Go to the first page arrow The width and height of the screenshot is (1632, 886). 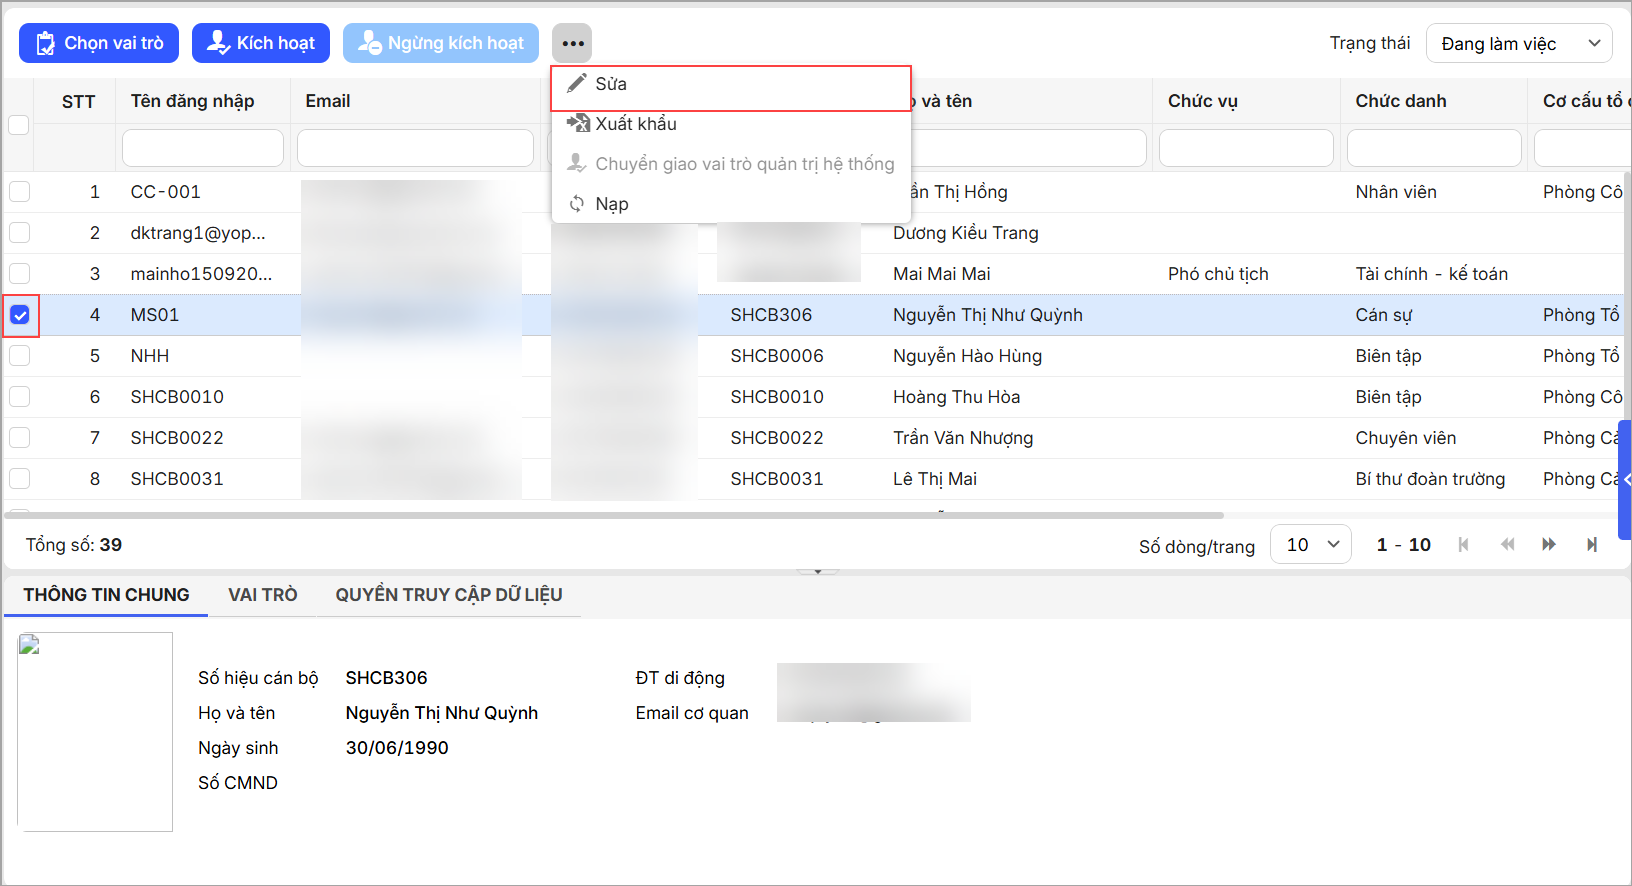click(1464, 545)
